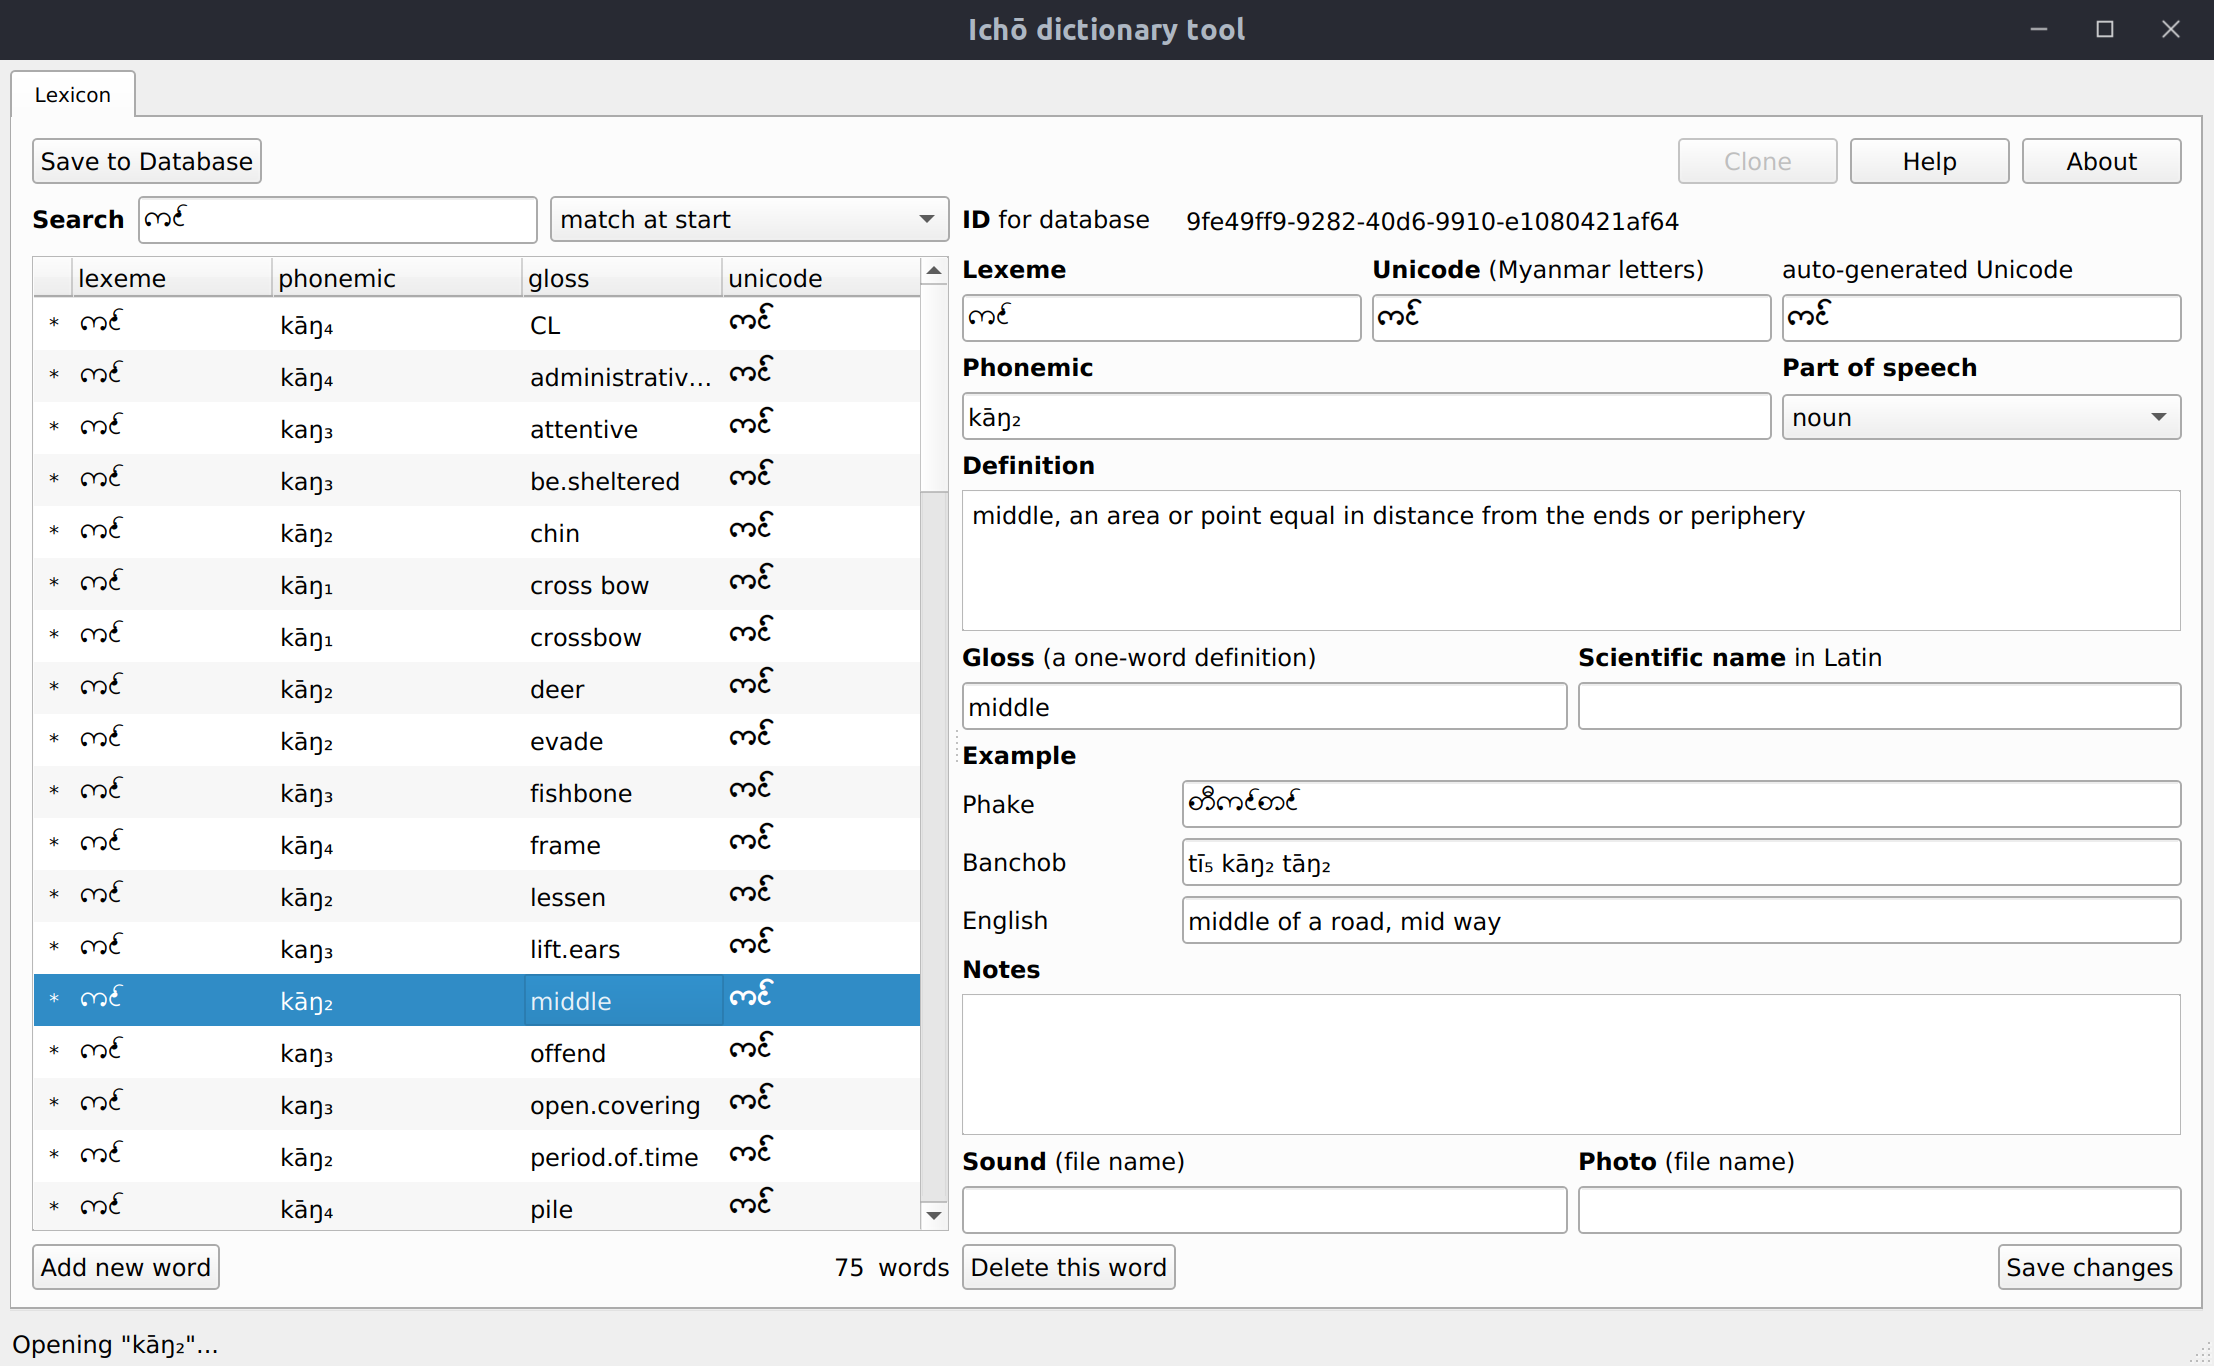Open the Help dialog
This screenshot has height=1366, width=2214.
(1928, 161)
